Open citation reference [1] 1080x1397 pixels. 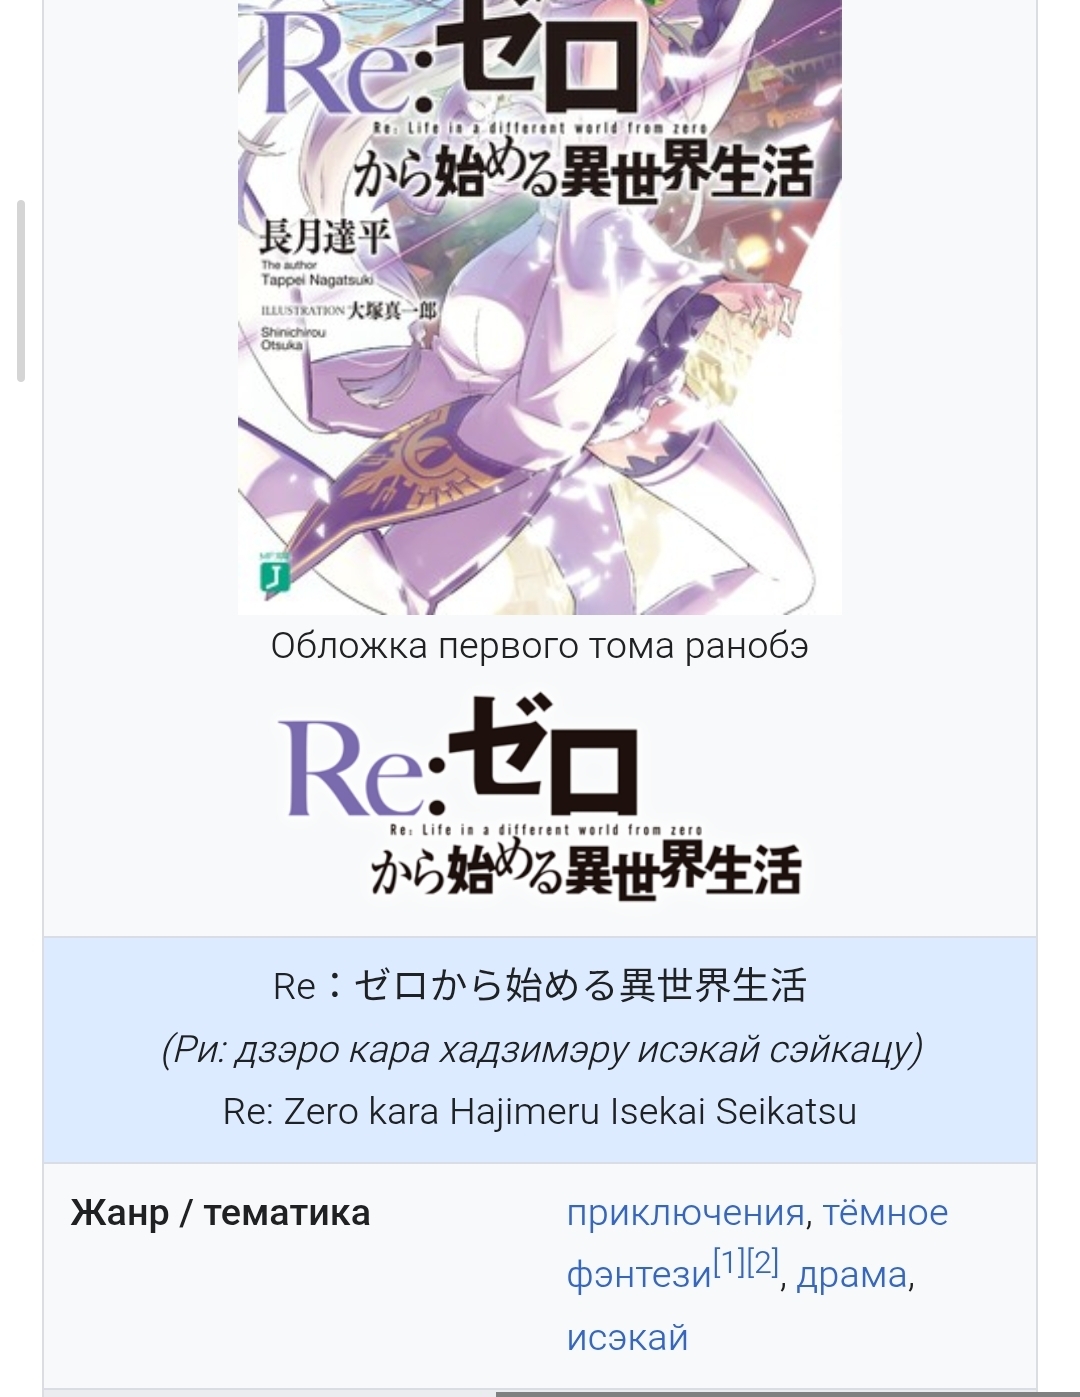pyautogui.click(x=729, y=1262)
